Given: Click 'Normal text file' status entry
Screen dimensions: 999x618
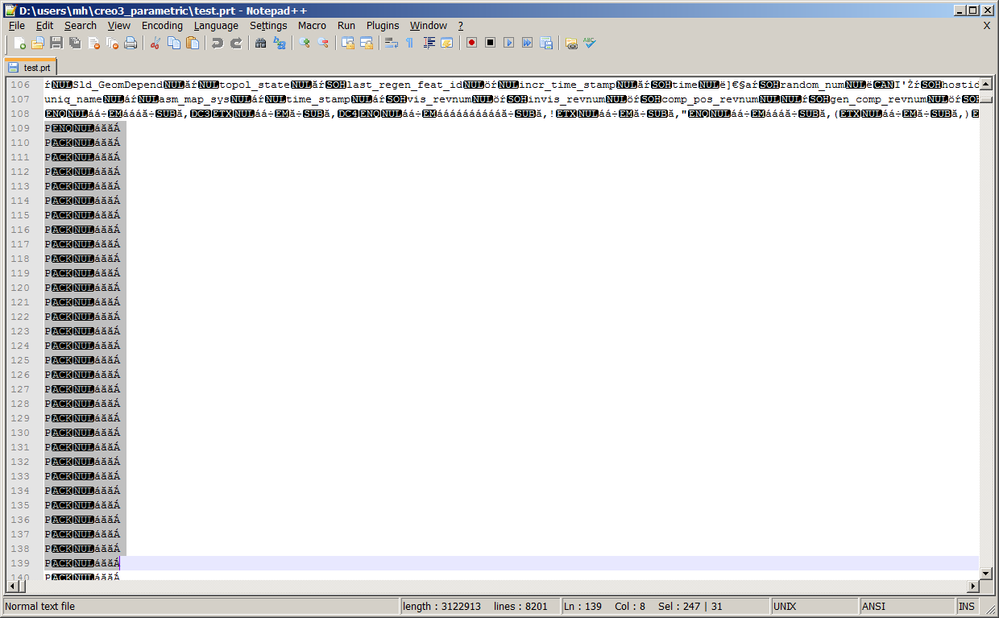Looking at the screenshot, I should coord(201,607).
